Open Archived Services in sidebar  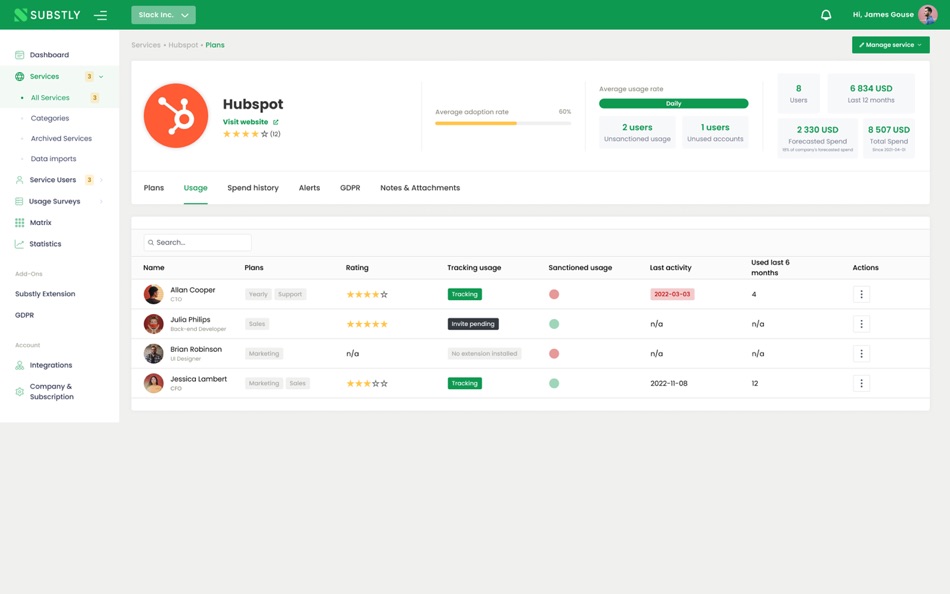pos(61,138)
